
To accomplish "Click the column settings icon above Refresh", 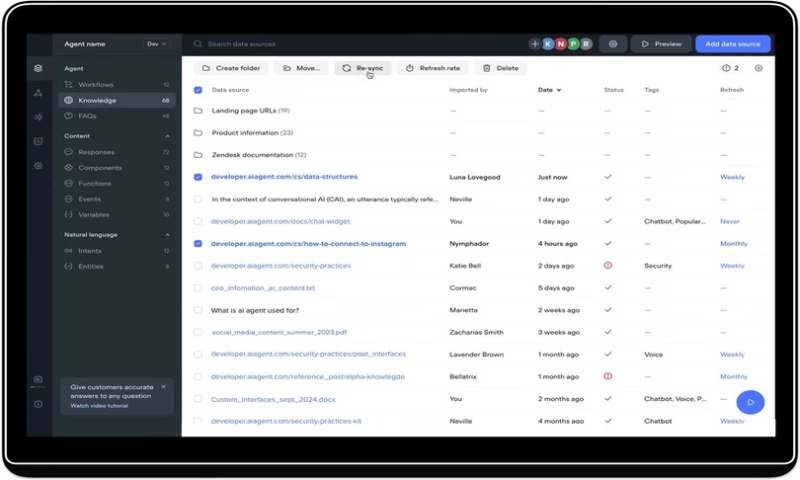I will [759, 68].
